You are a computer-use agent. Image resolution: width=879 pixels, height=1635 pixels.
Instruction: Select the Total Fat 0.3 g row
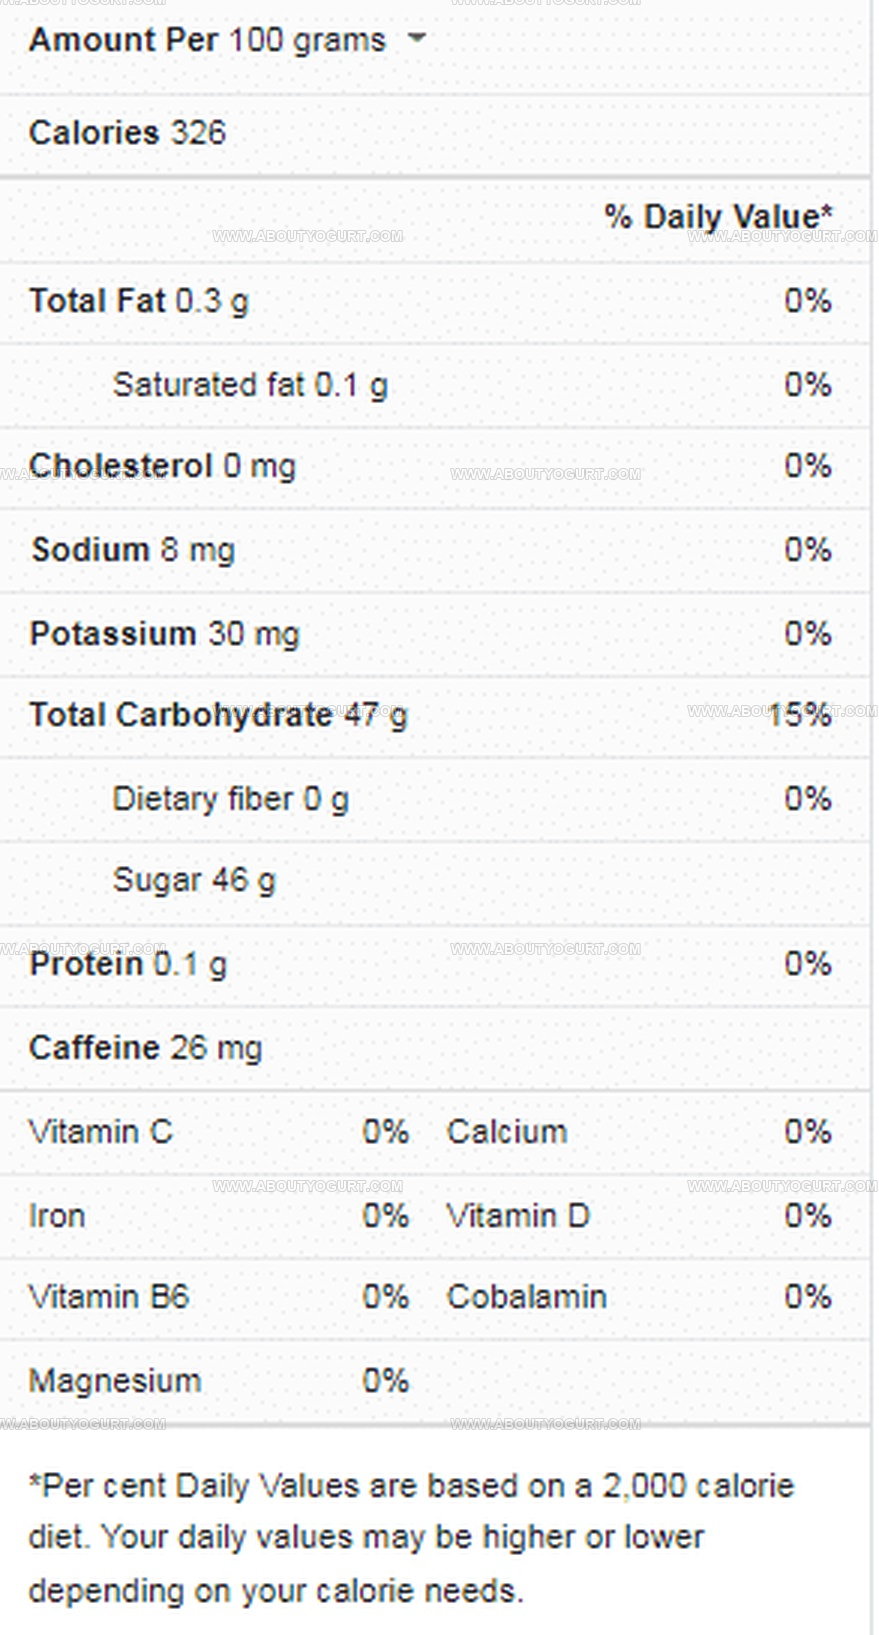tap(435, 301)
